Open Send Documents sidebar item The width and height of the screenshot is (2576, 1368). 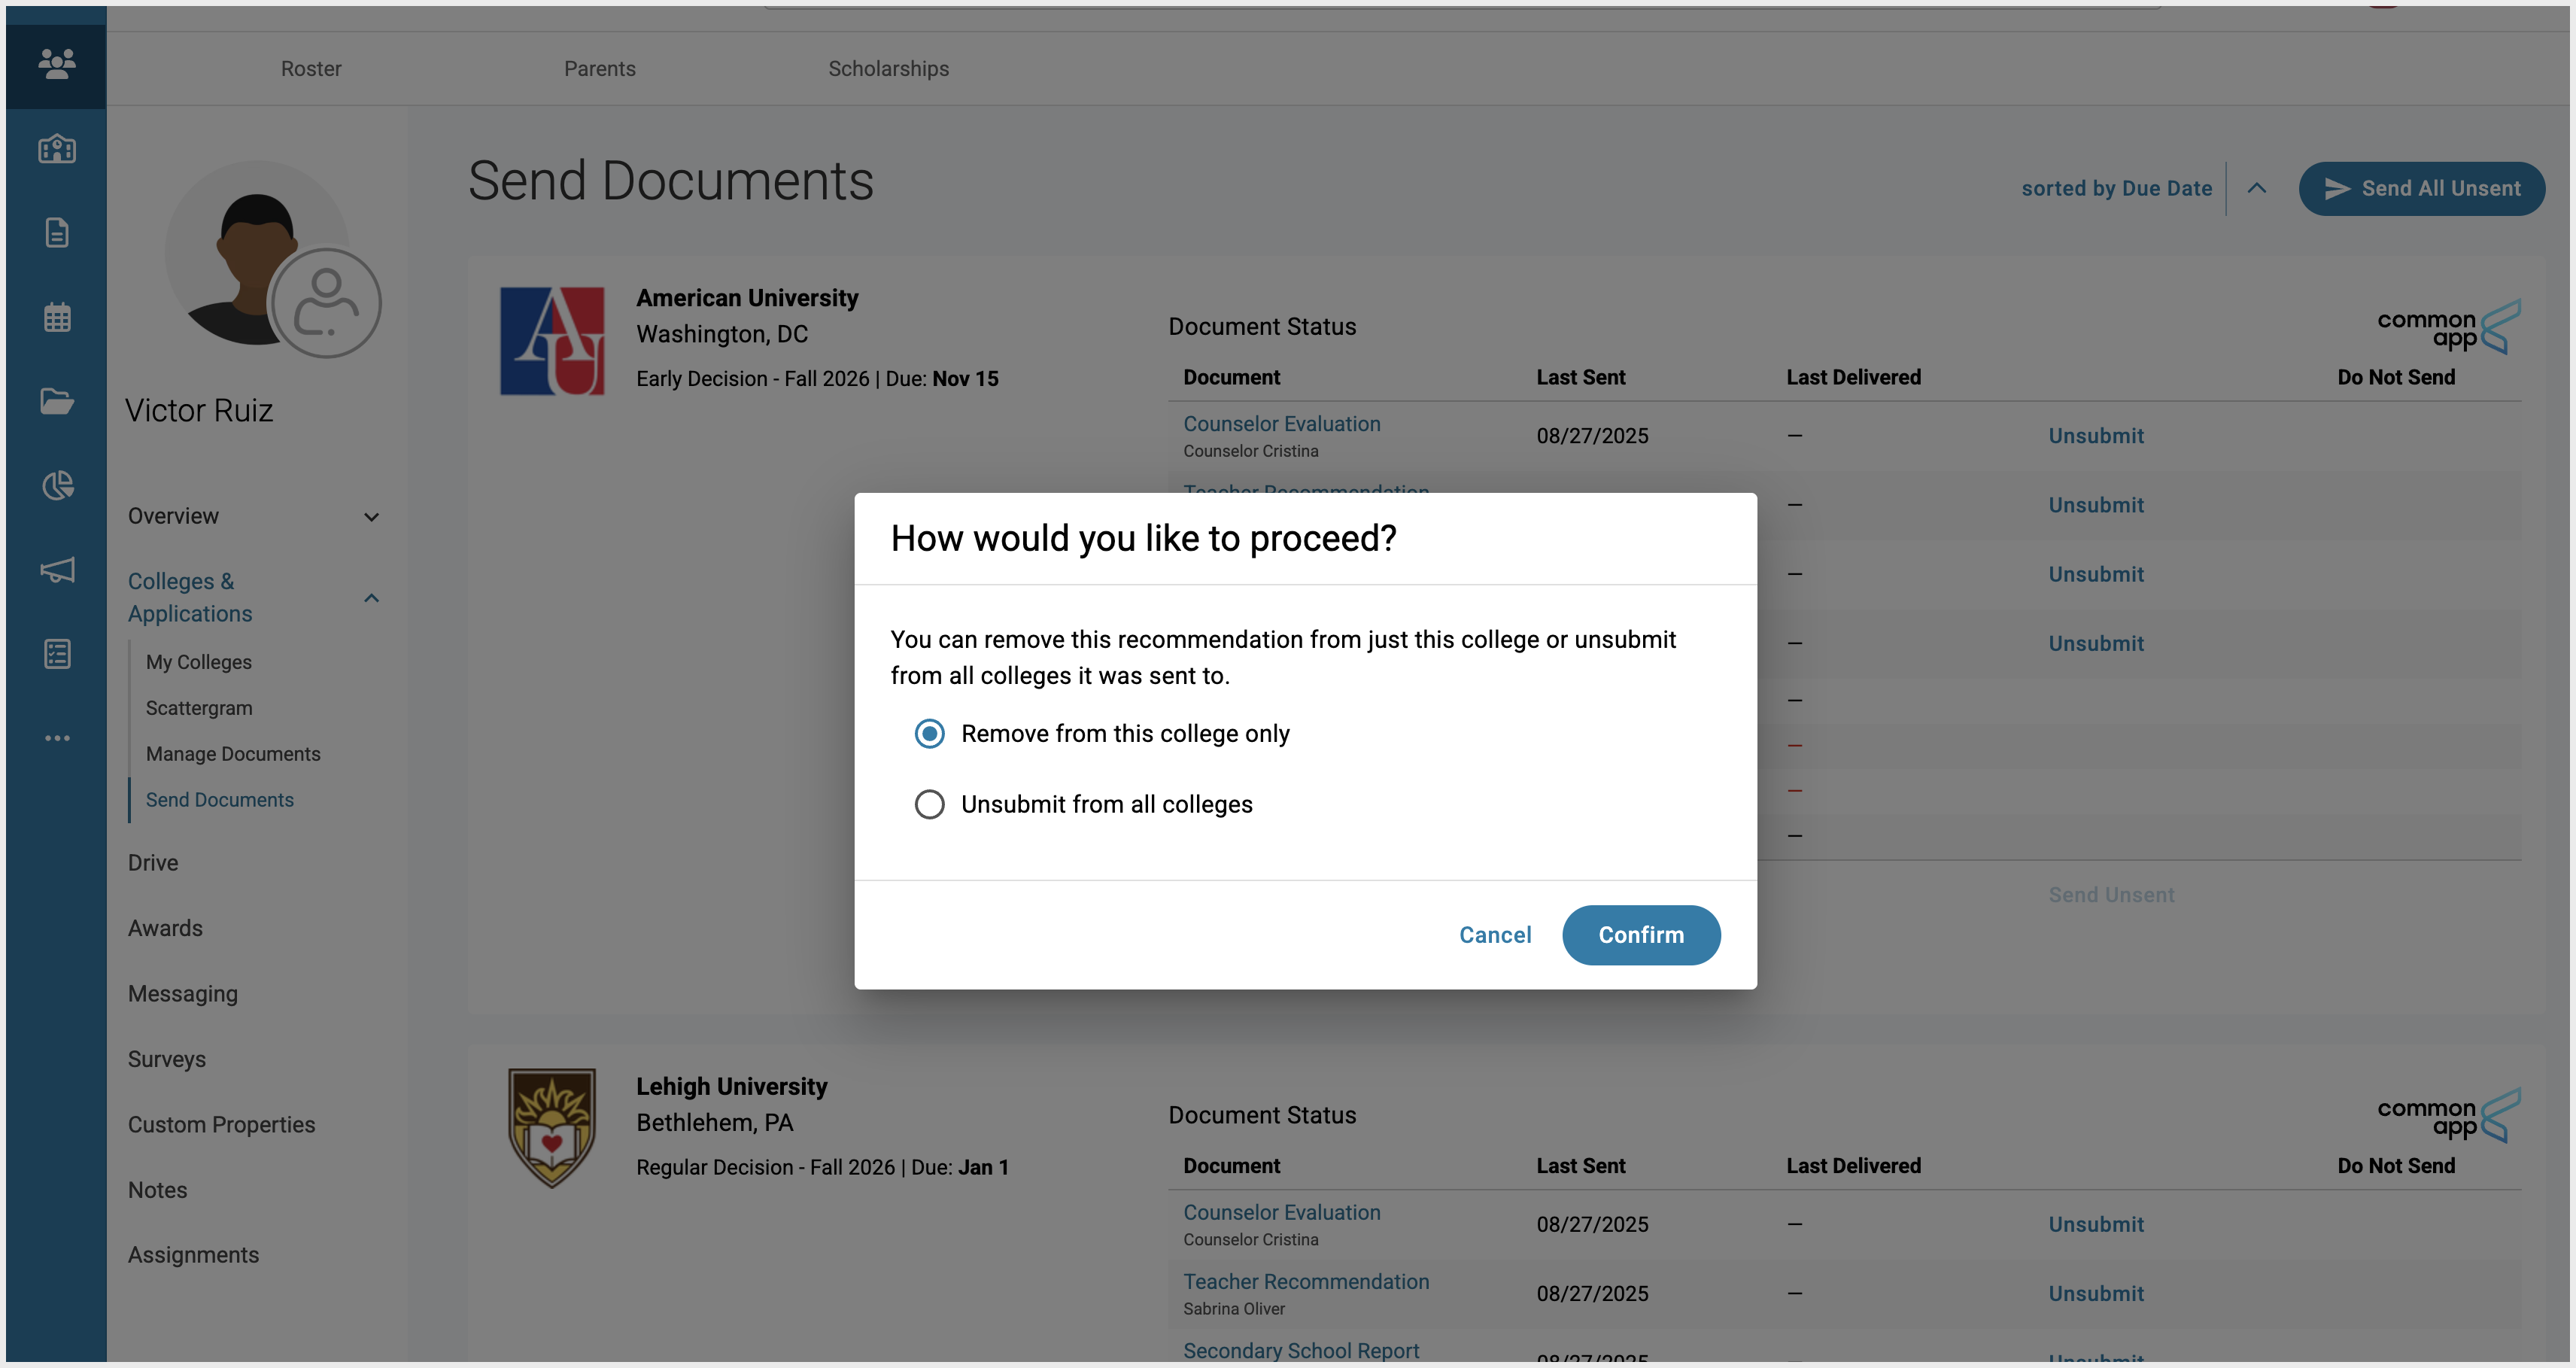pyautogui.click(x=220, y=800)
